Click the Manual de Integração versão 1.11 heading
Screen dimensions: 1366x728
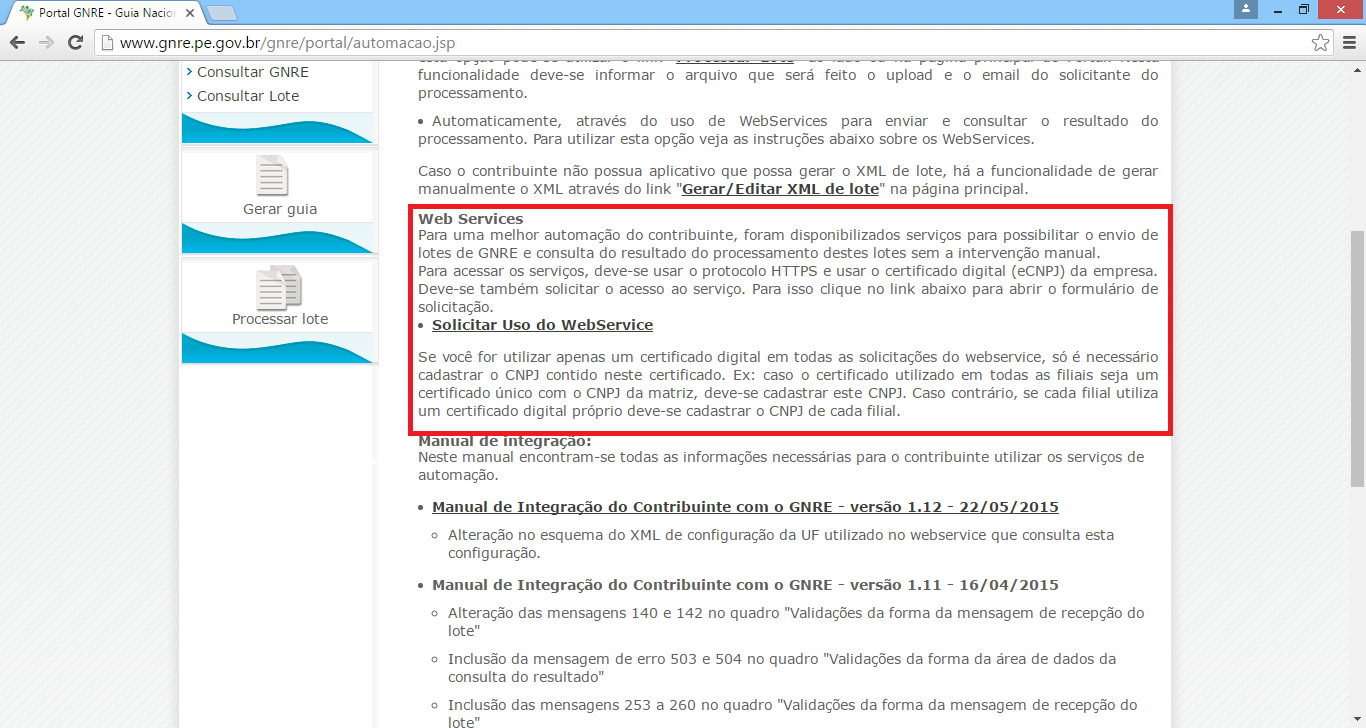(745, 585)
